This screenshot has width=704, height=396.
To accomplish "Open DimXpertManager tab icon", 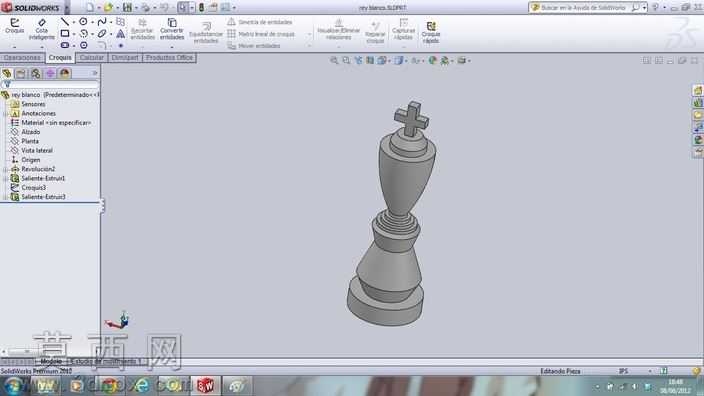I will click(x=50, y=73).
